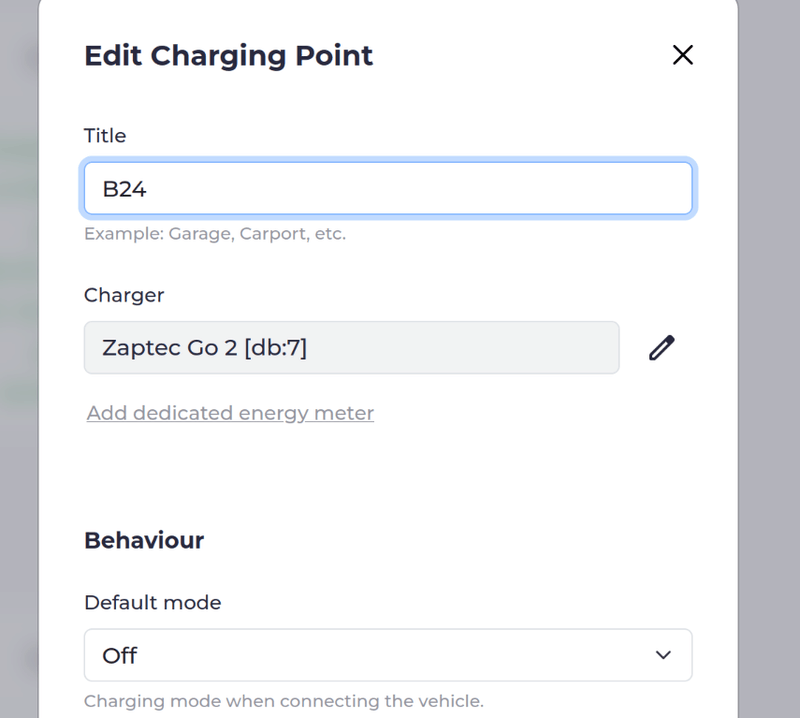Open the Default mode dropdown showing Off

[x=387, y=655]
